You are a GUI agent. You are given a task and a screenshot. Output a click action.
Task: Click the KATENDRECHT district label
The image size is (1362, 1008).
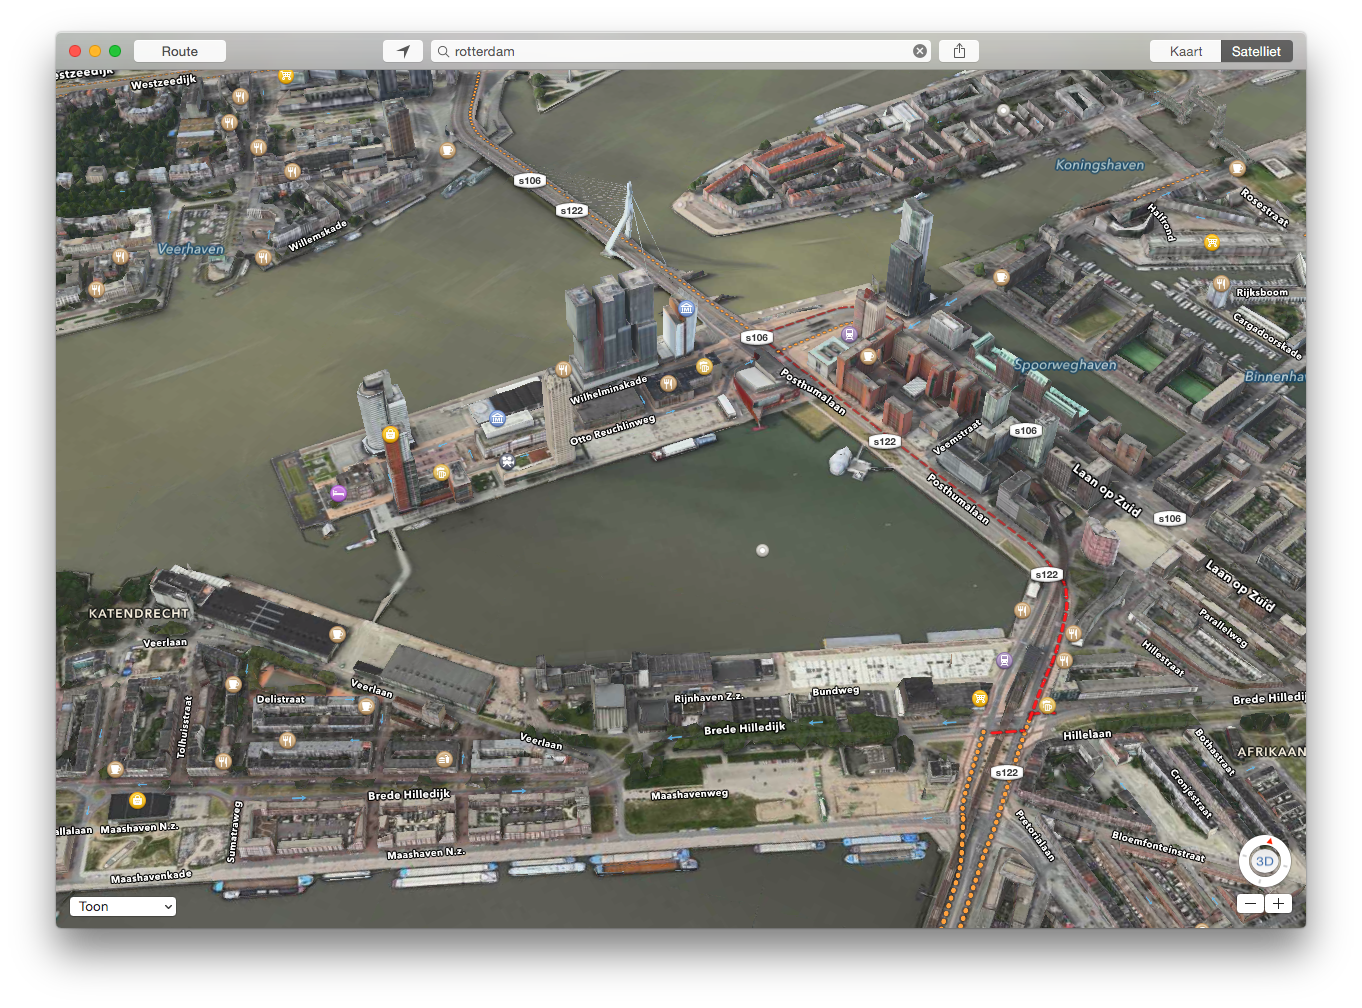[139, 613]
